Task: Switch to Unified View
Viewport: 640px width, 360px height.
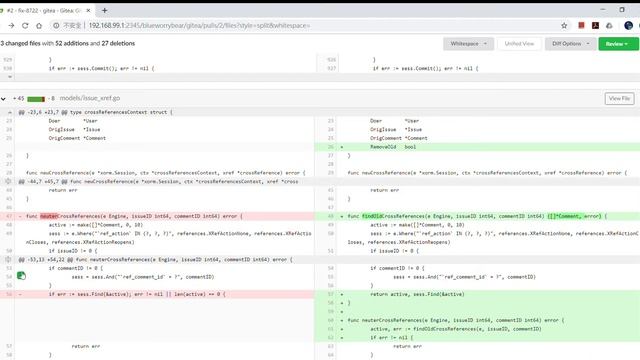Action: pos(519,44)
